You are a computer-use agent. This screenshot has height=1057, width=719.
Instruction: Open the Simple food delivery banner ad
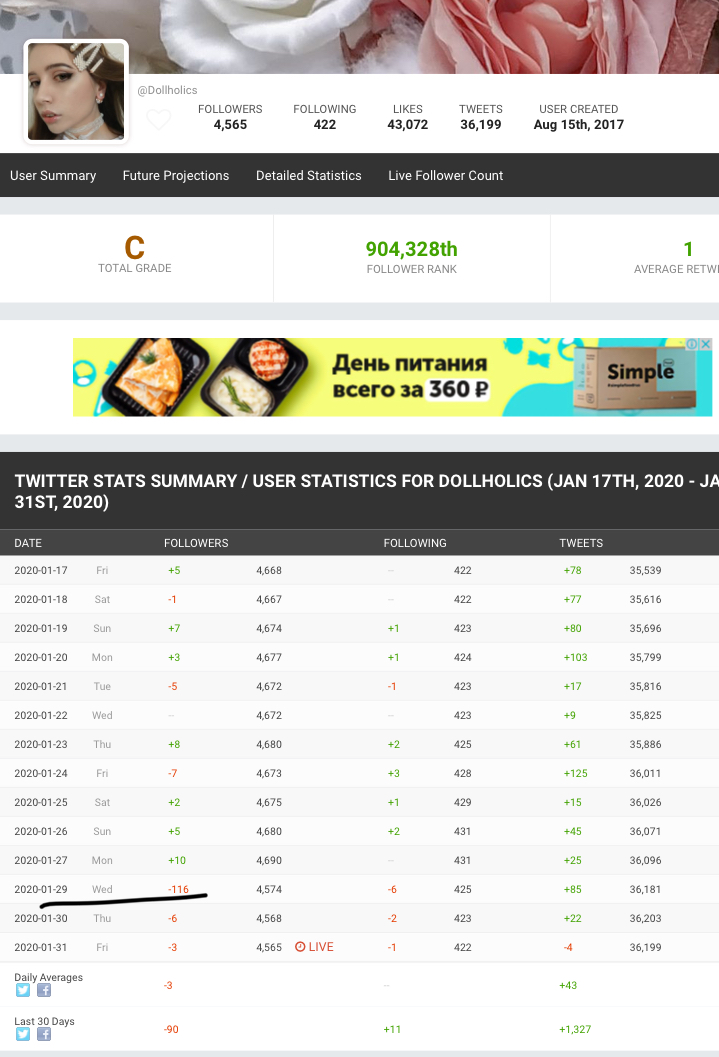coord(392,377)
